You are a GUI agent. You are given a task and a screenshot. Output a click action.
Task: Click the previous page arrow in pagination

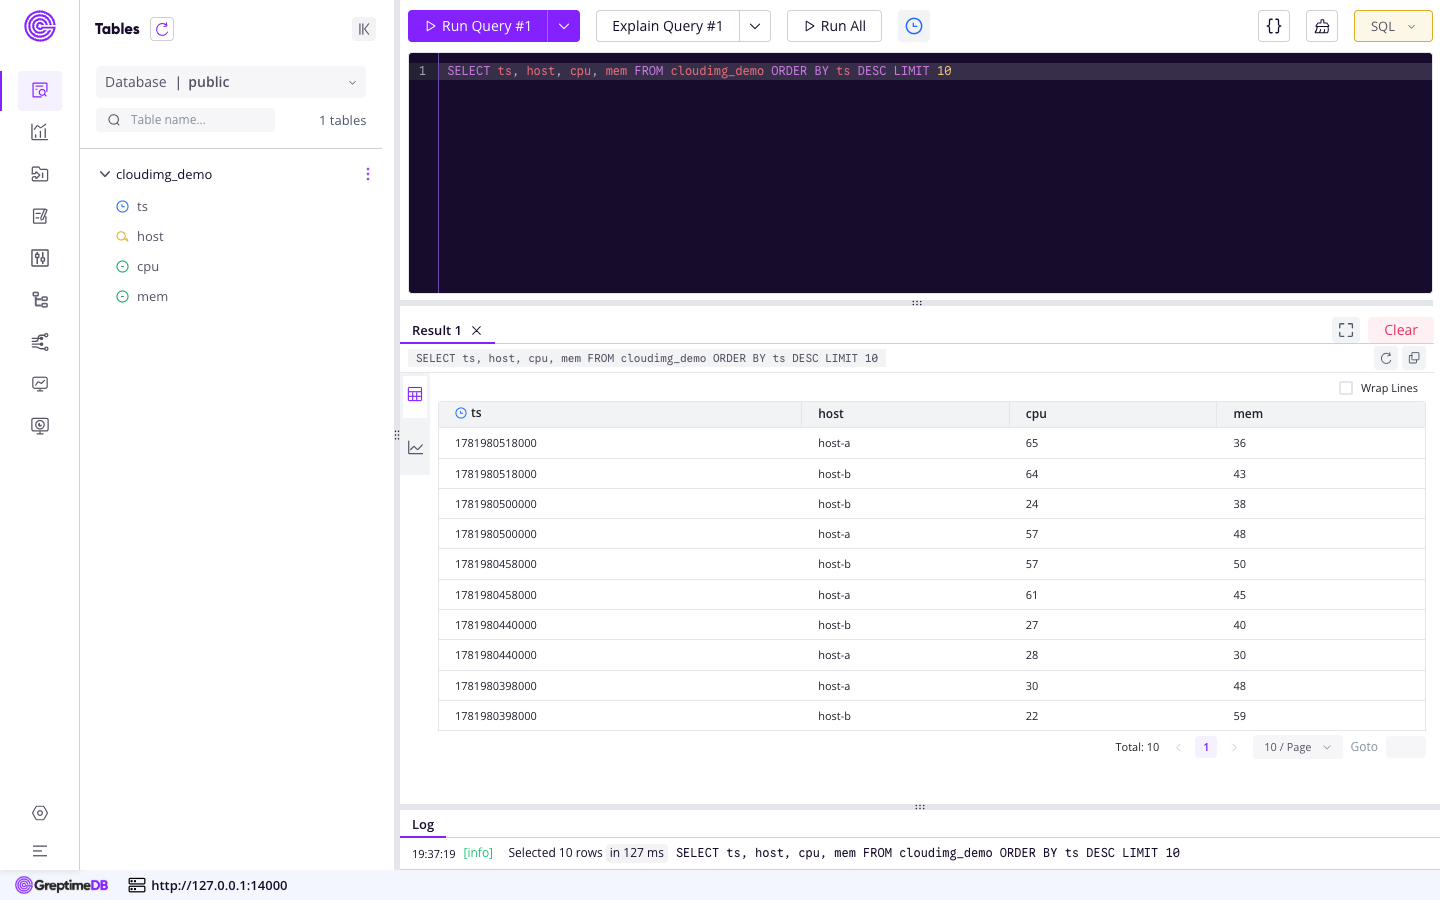click(1178, 747)
